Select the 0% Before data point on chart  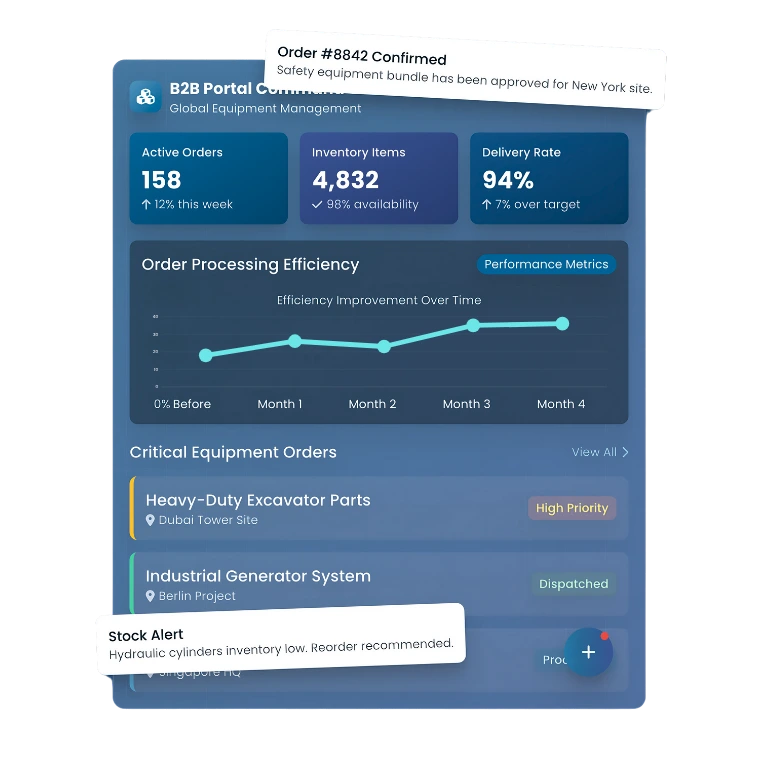coord(206,355)
